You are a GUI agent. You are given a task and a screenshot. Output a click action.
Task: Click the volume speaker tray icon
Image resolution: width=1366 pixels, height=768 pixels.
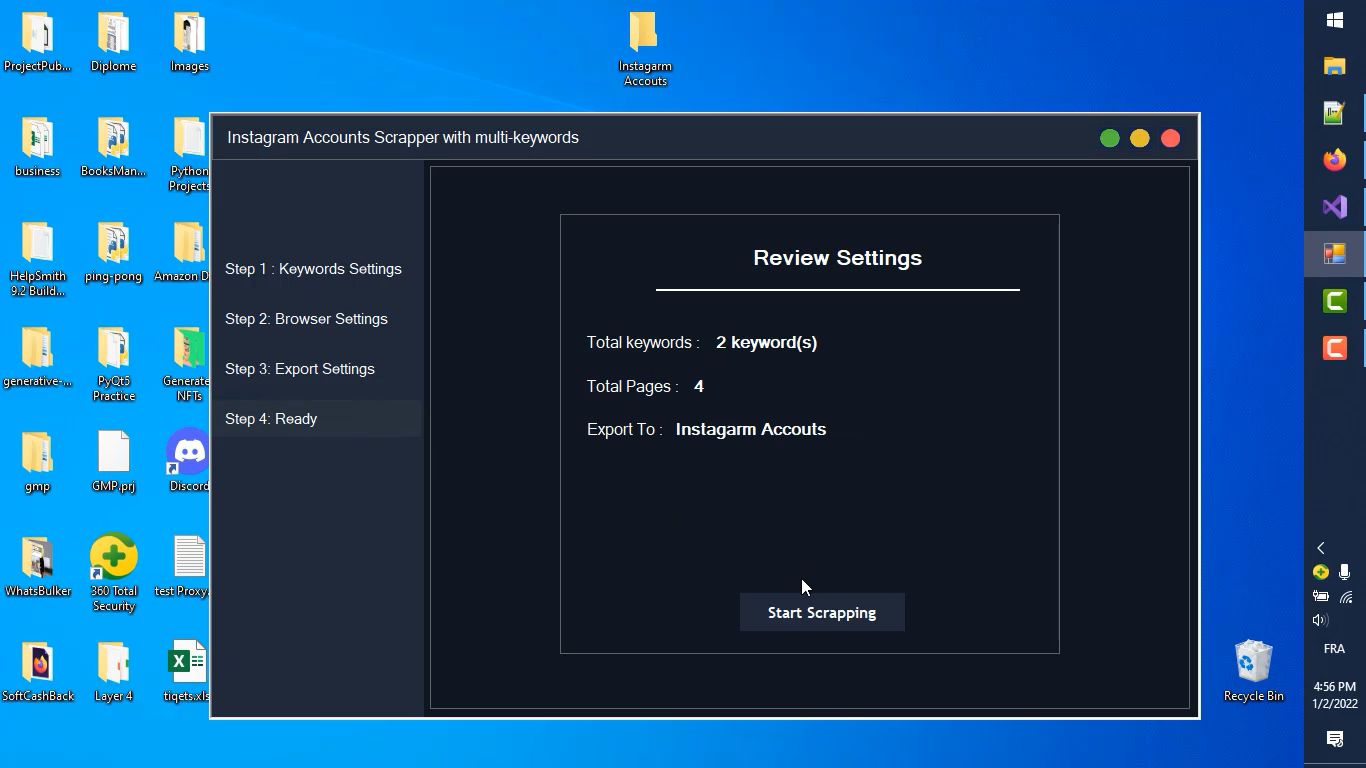(1320, 620)
